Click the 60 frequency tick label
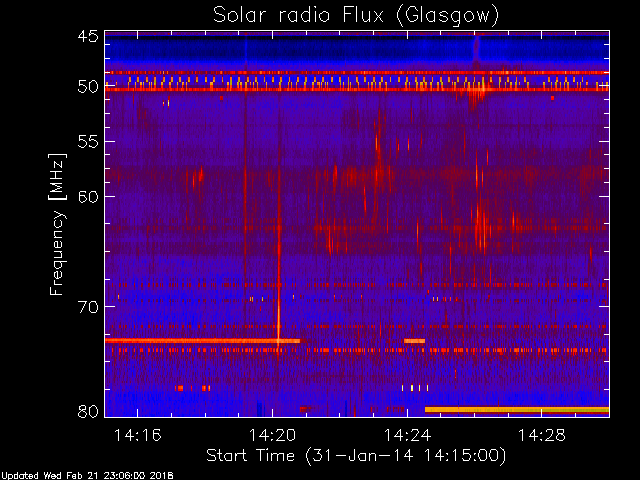The height and width of the screenshot is (480, 640). (88, 197)
